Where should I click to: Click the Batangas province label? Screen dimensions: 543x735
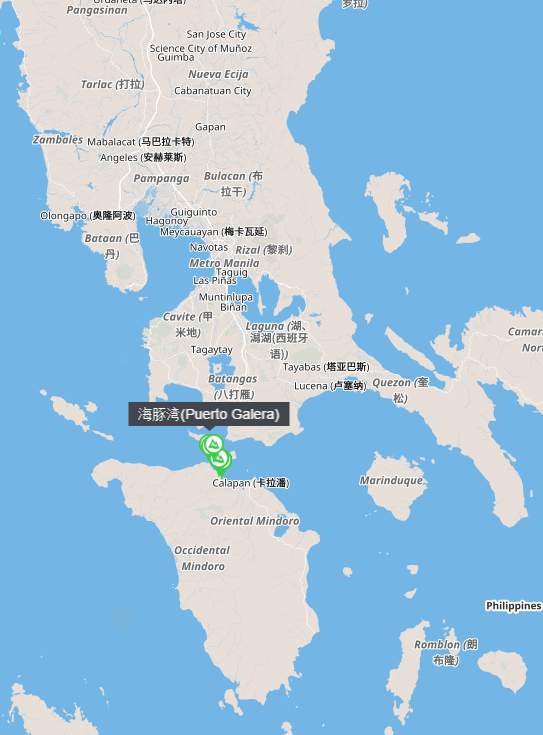[x=233, y=386]
